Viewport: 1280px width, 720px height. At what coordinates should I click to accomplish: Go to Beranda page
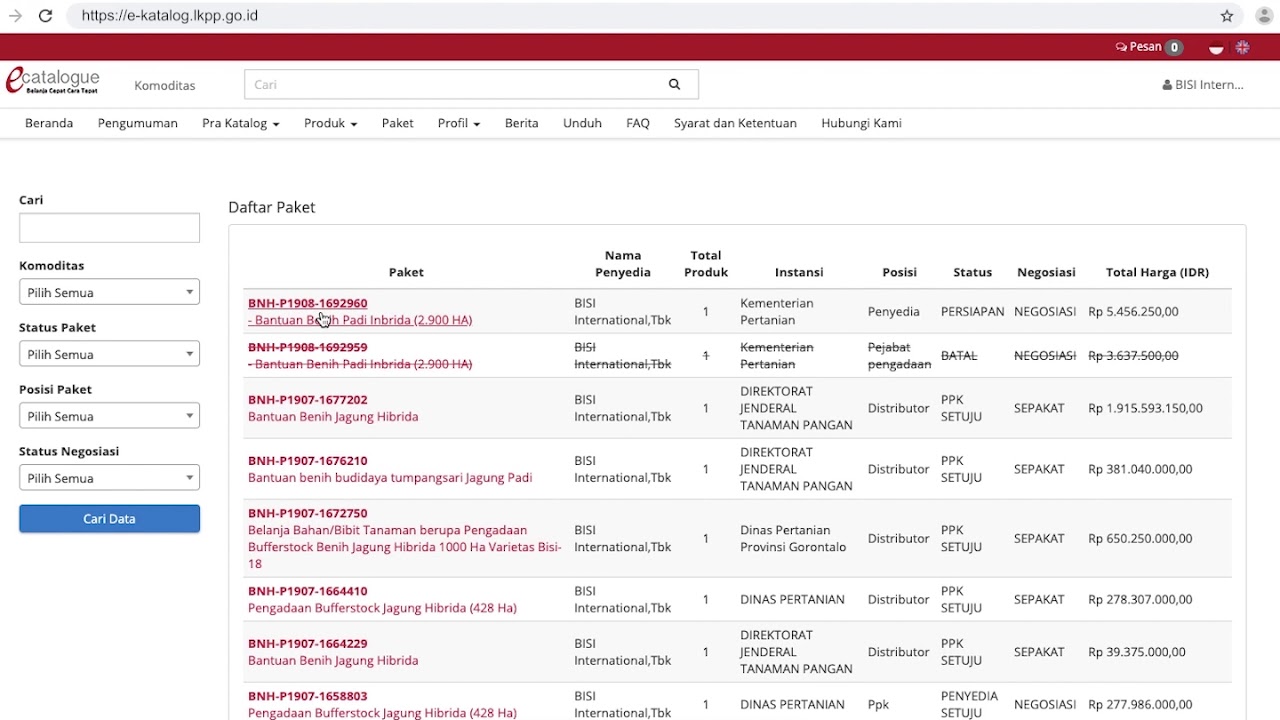tap(49, 123)
